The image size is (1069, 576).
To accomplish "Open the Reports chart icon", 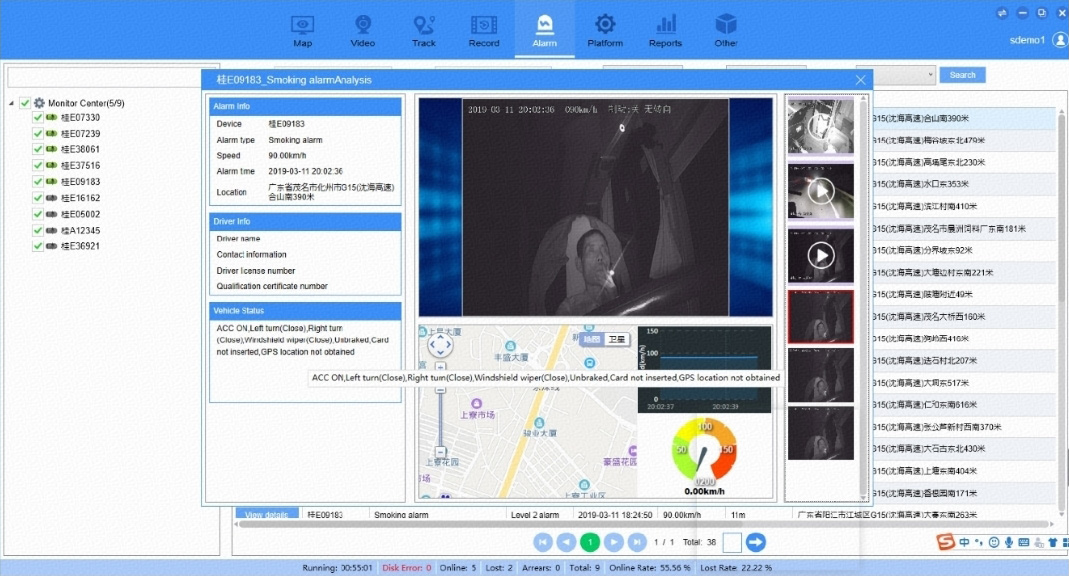I will pos(665,25).
